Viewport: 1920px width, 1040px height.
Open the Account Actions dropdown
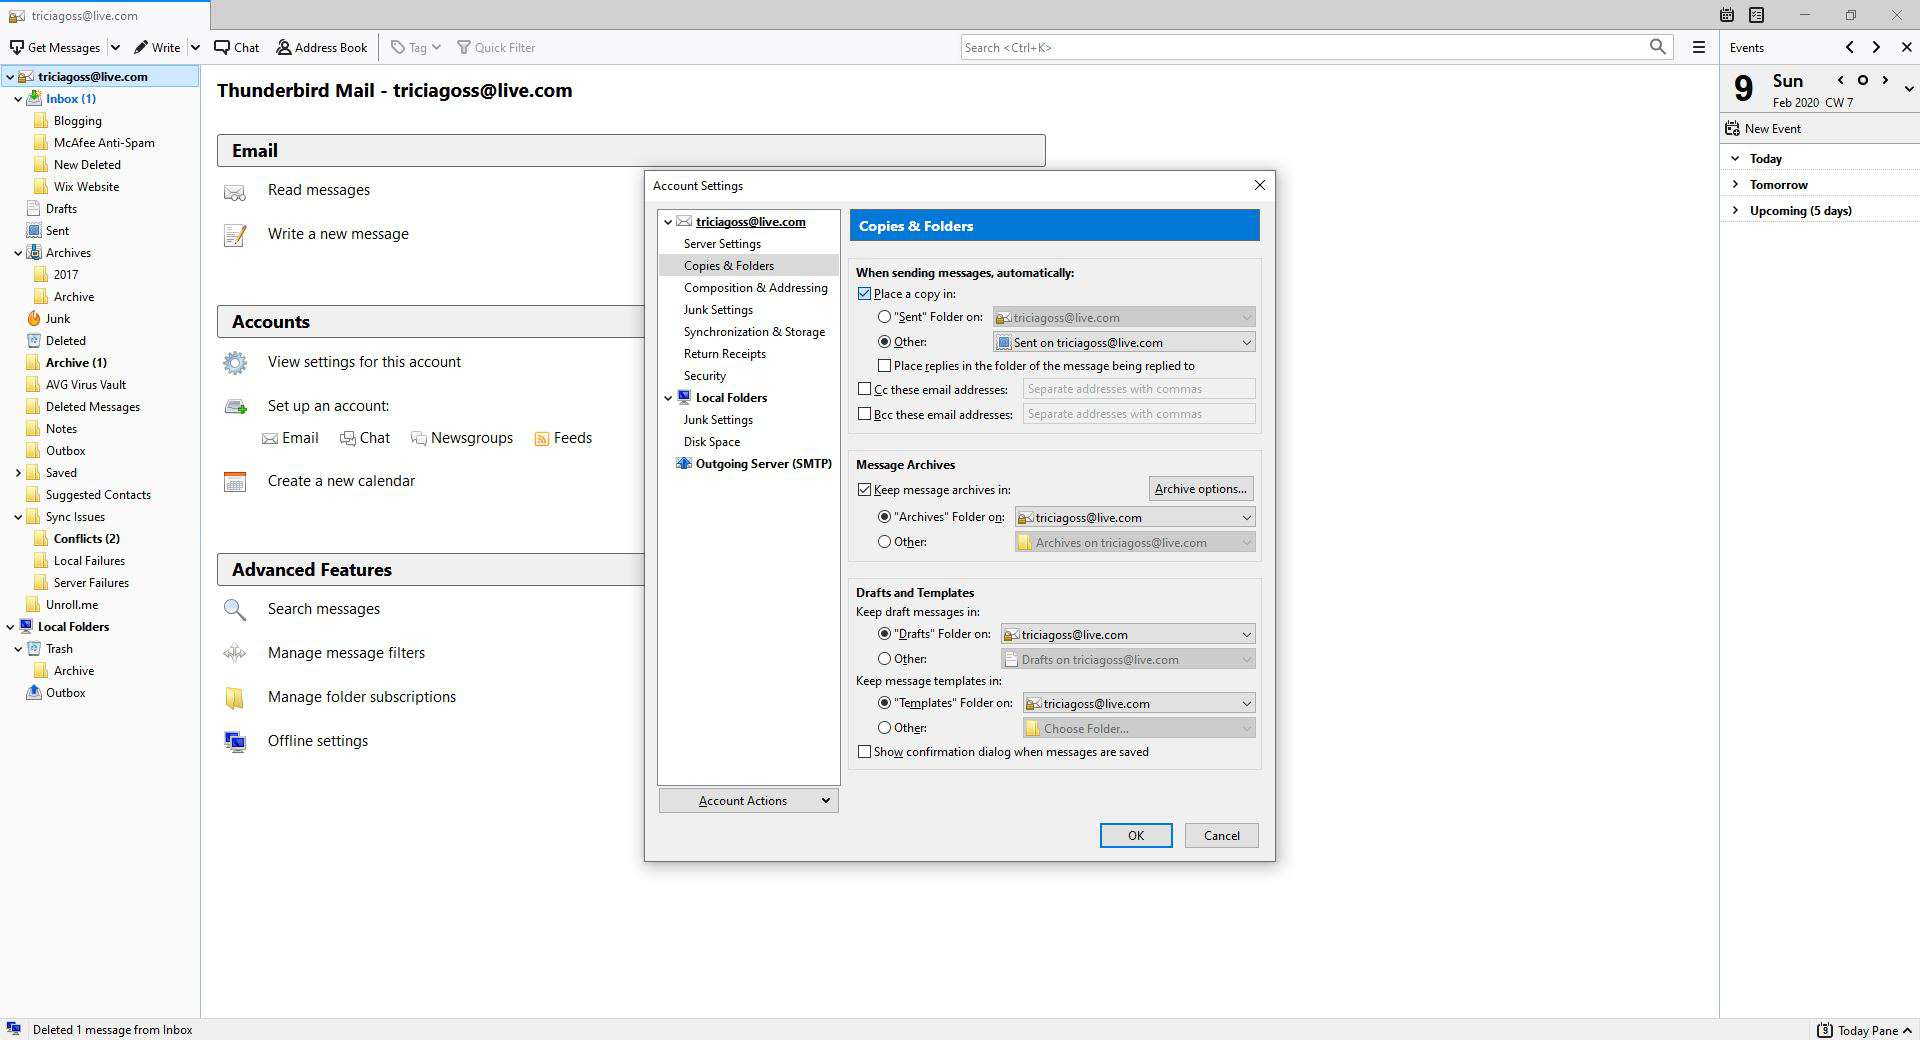coord(748,800)
